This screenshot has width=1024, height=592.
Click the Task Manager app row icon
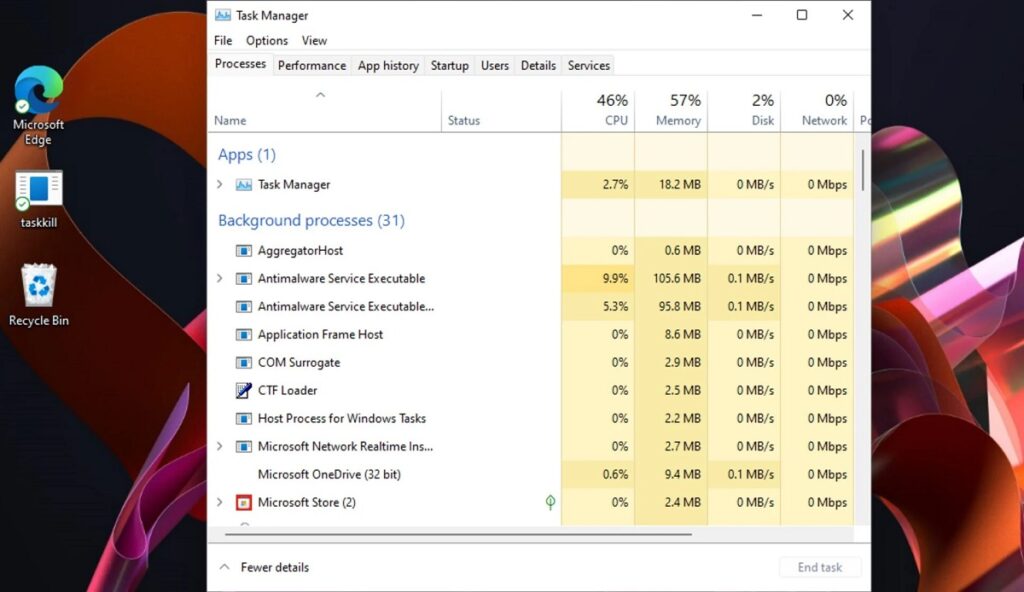(x=244, y=185)
